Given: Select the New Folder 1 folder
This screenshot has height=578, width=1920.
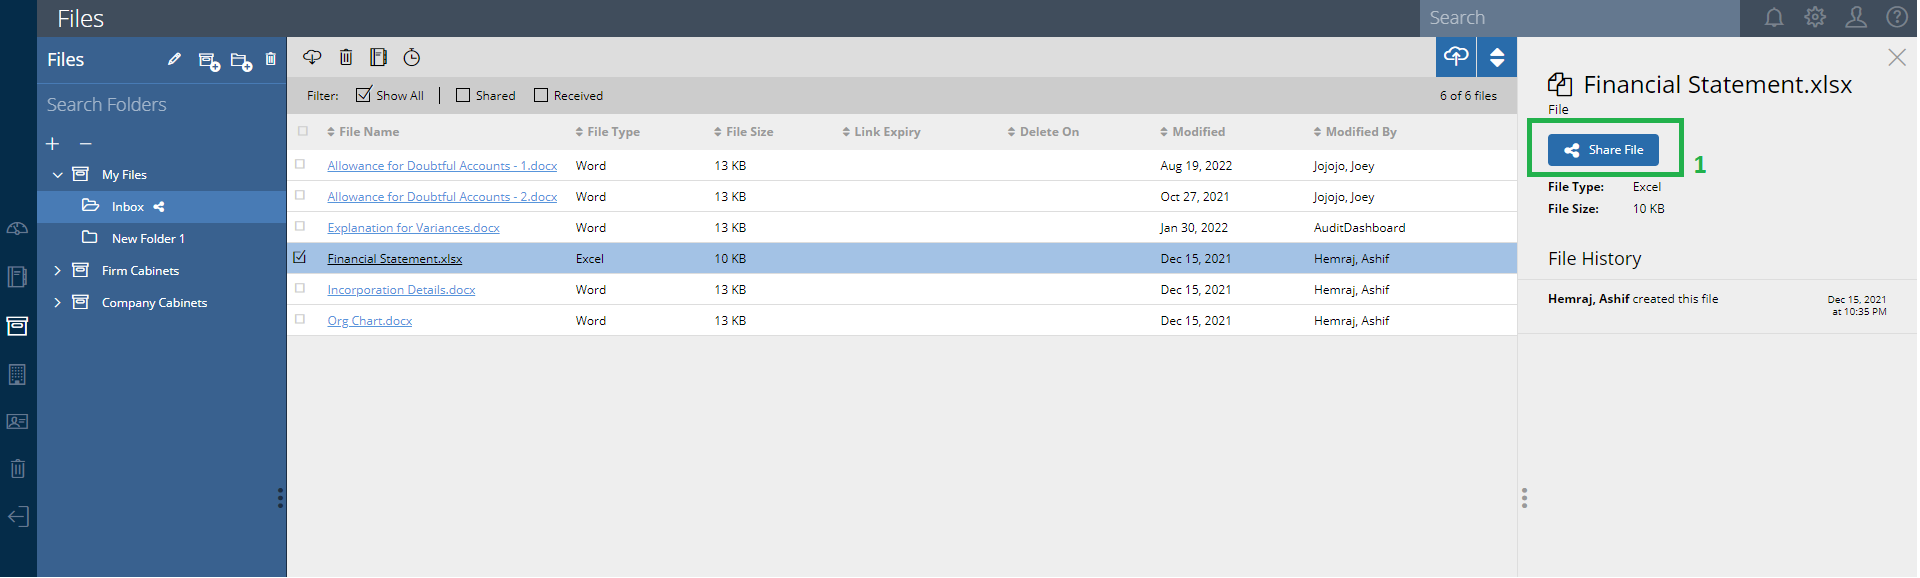Looking at the screenshot, I should coord(148,239).
